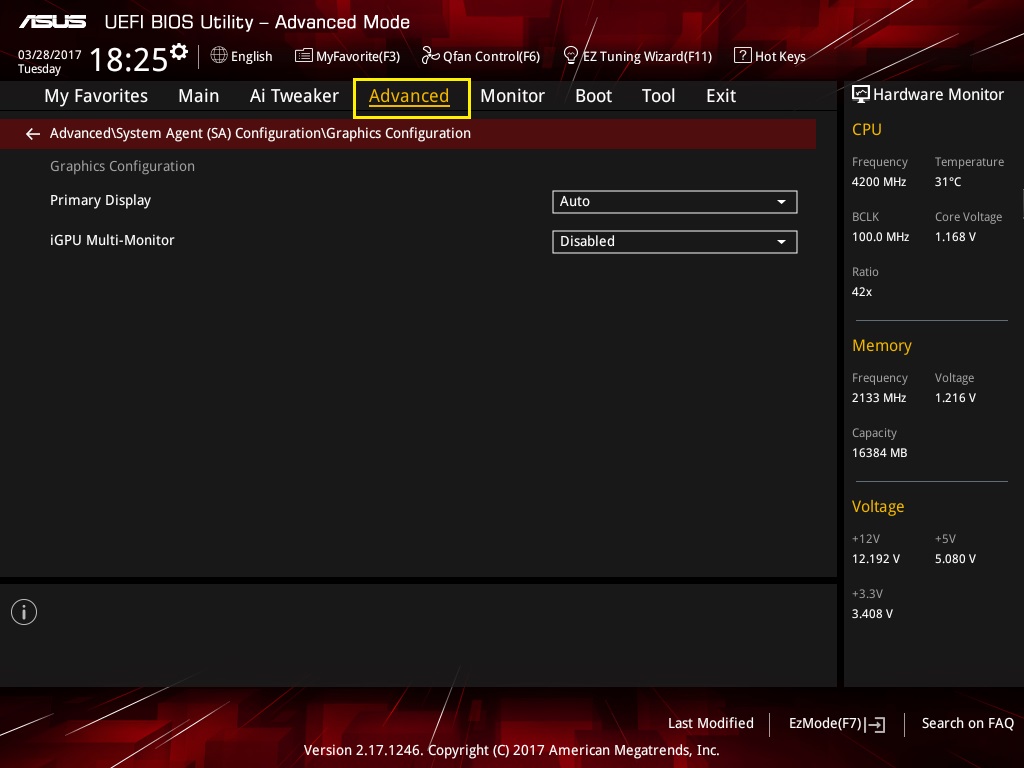Launch EZ Tuning Wizard(F11)
The image size is (1024, 768).
tap(637, 56)
